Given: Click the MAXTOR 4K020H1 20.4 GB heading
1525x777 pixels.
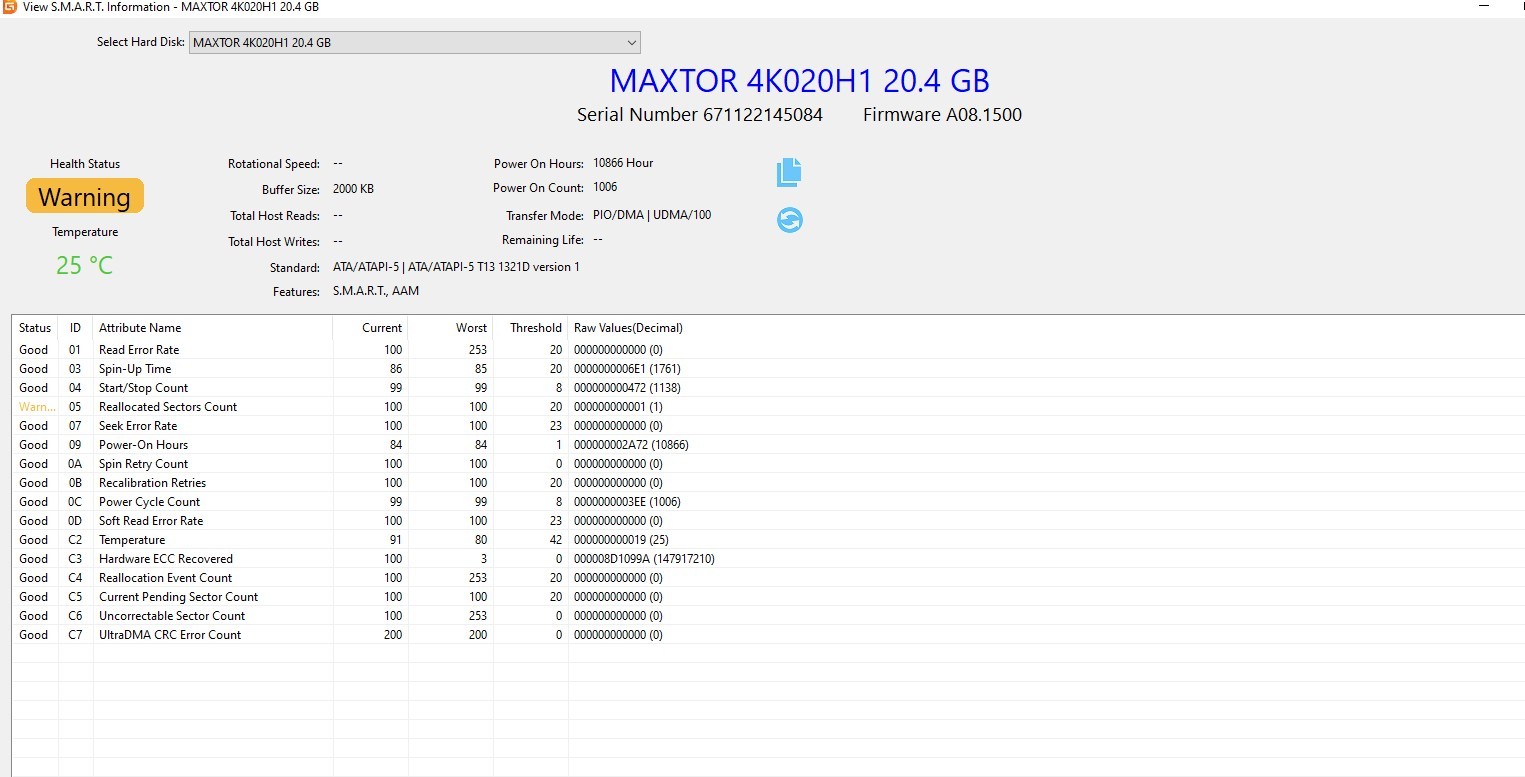Looking at the screenshot, I should [799, 81].
